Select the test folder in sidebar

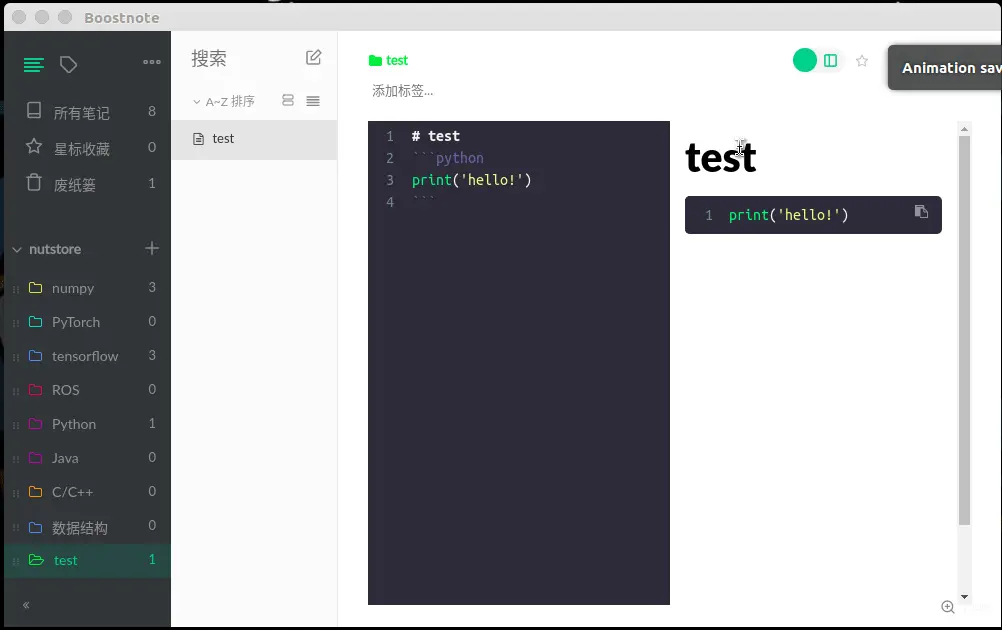click(x=88, y=560)
